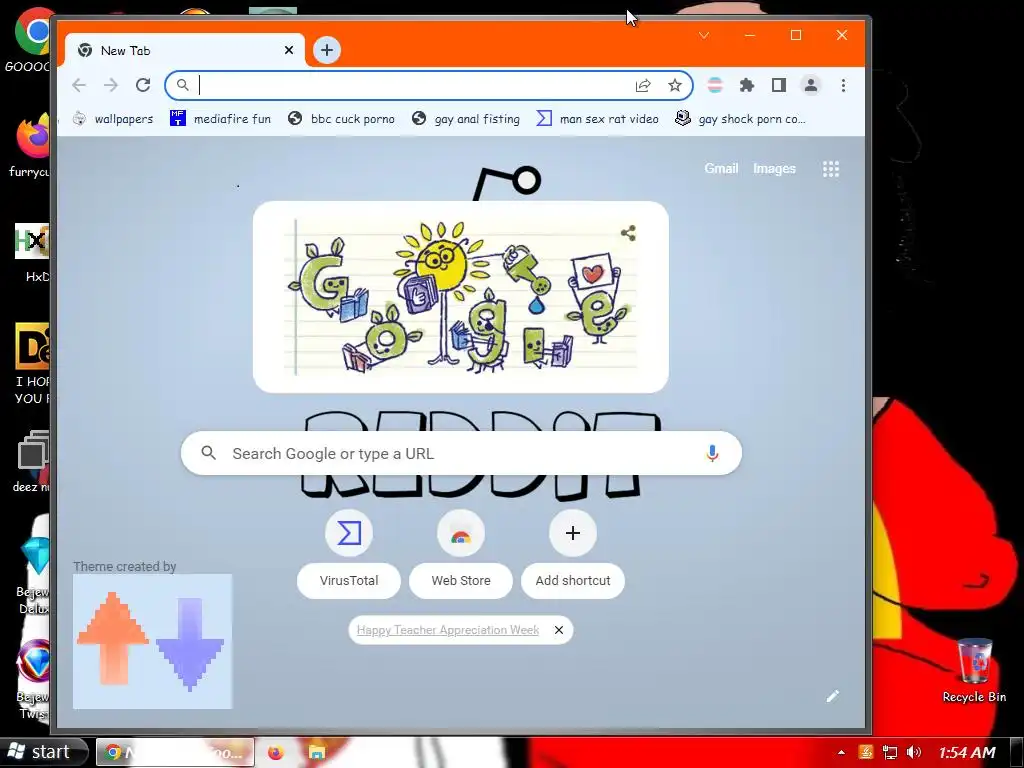The width and height of the screenshot is (1024, 768).
Task: Toggle the side panel icon
Action: pyautogui.click(x=778, y=85)
